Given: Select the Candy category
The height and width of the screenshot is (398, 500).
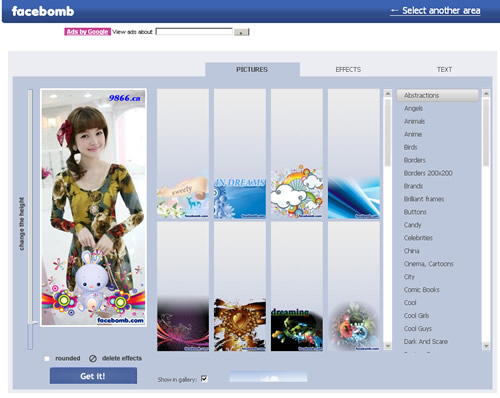Looking at the screenshot, I should pyautogui.click(x=413, y=225).
